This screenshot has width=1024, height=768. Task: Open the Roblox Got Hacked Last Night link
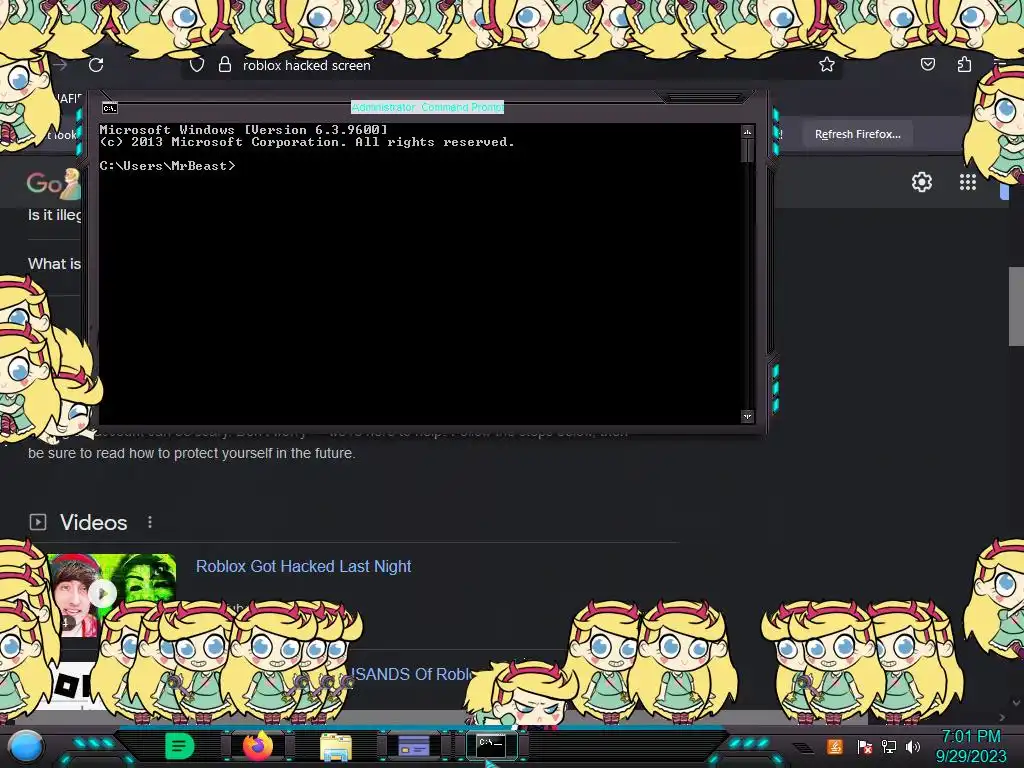tap(304, 566)
